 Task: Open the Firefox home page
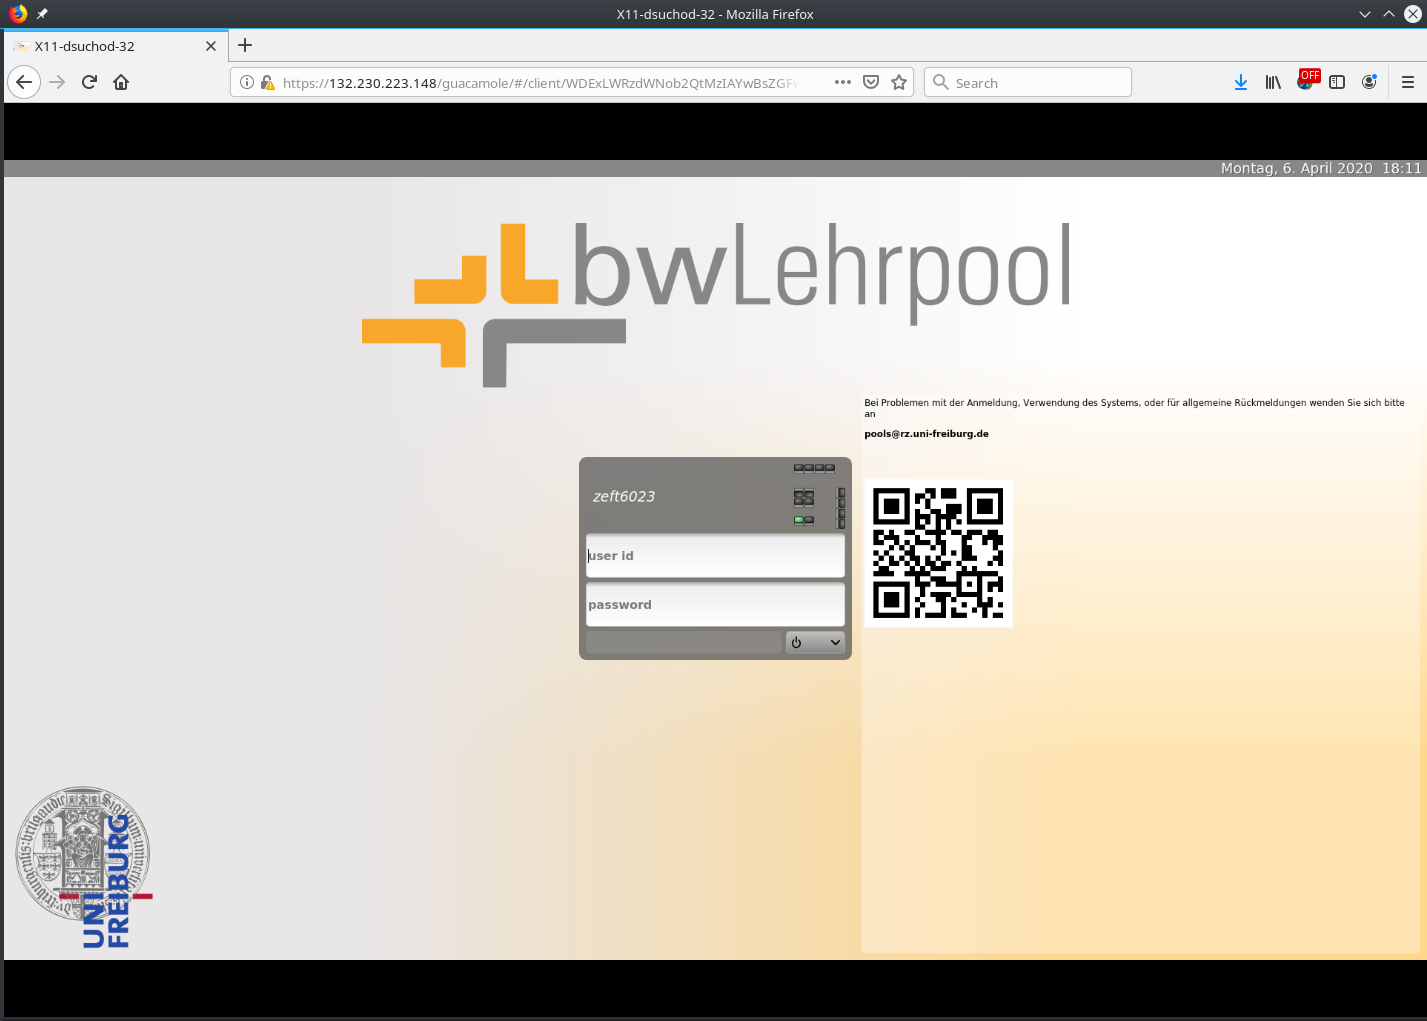pyautogui.click(x=121, y=82)
